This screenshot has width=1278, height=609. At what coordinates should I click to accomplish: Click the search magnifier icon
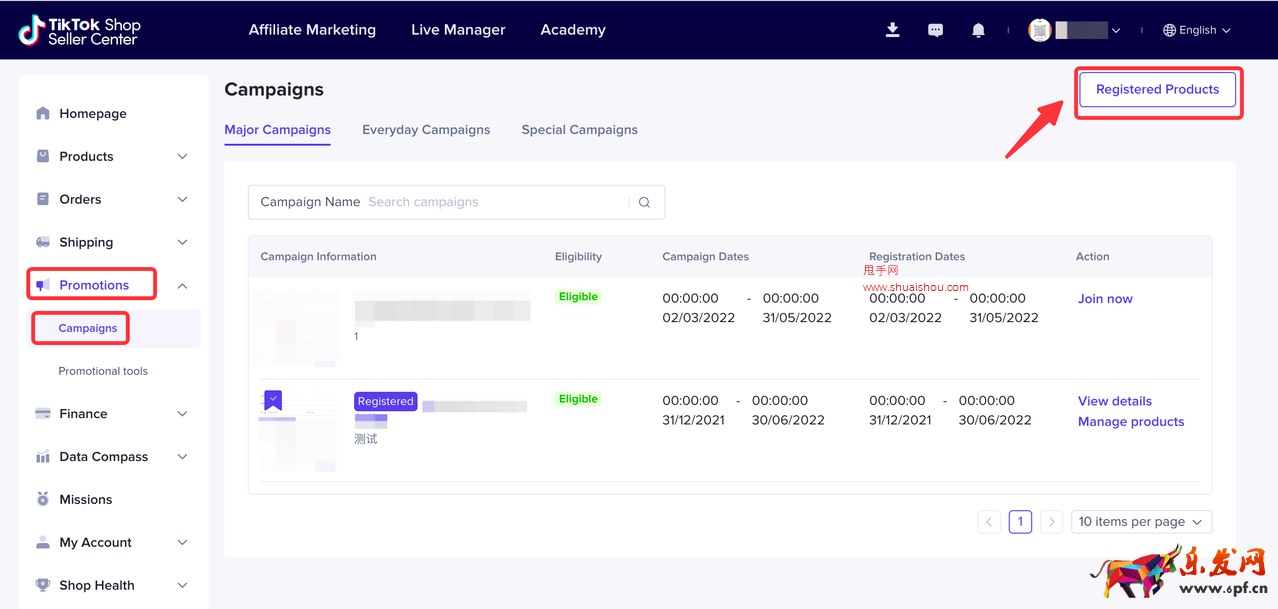[x=644, y=202]
